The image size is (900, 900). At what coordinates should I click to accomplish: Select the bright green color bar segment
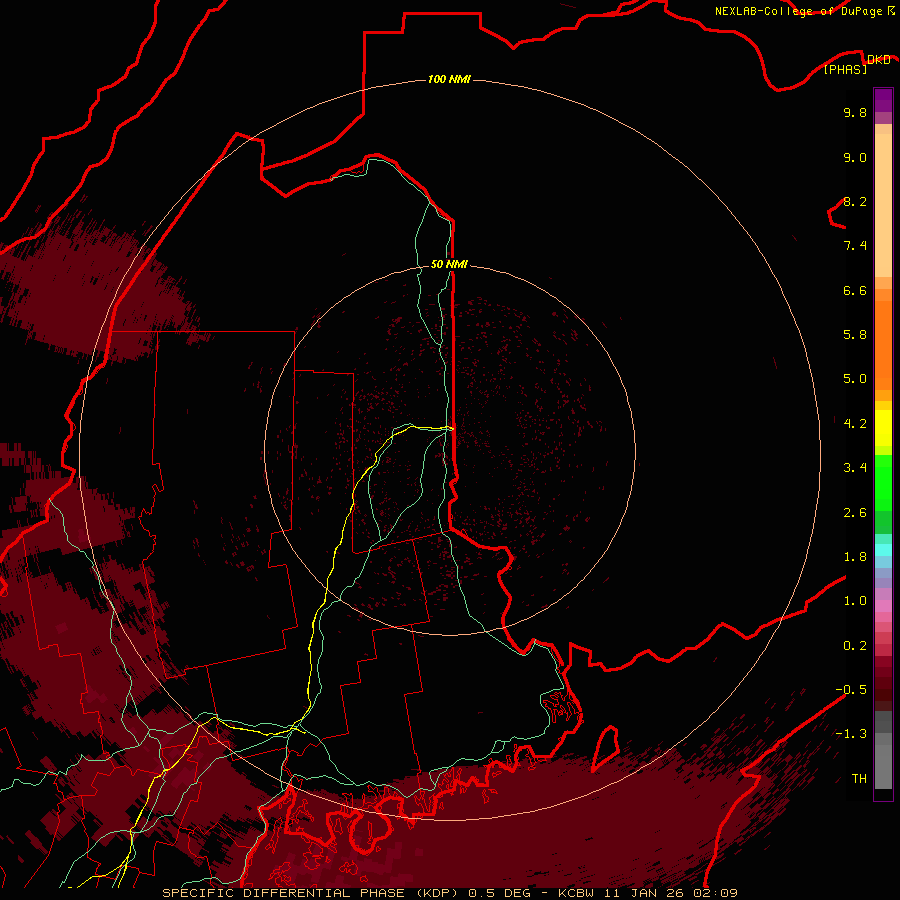[x=883, y=483]
